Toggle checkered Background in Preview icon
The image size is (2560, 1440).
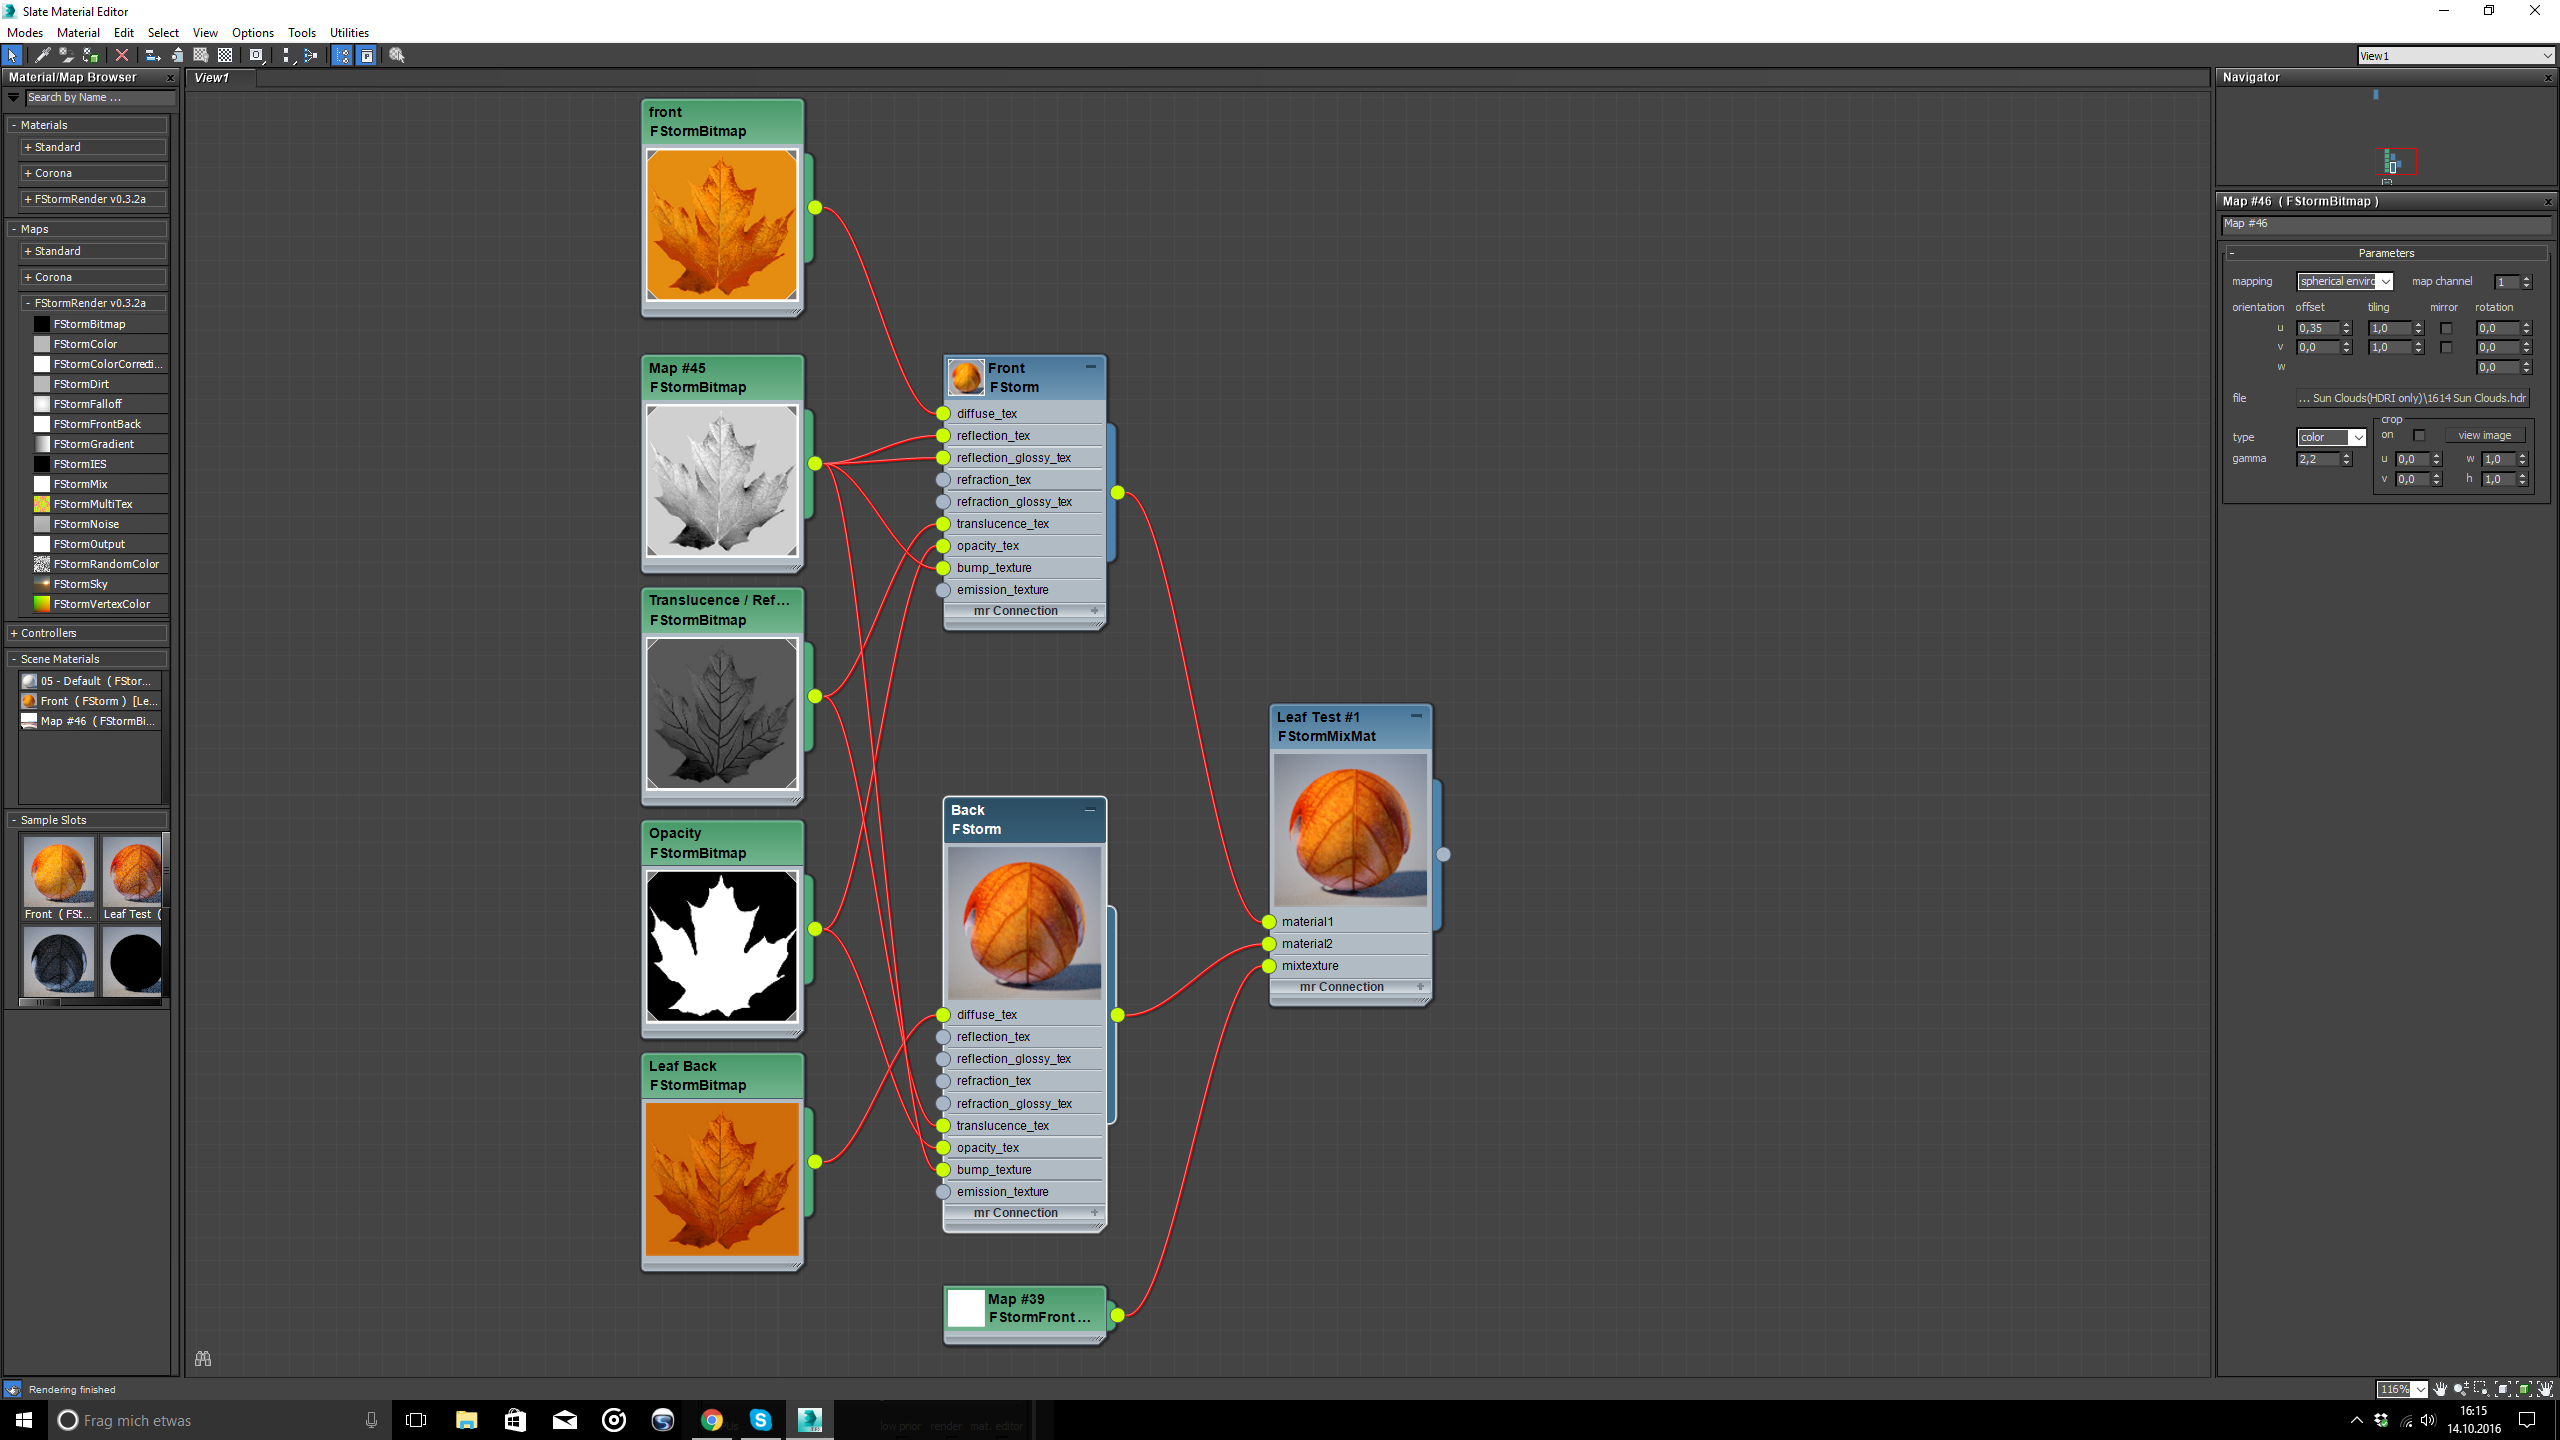coord(225,56)
